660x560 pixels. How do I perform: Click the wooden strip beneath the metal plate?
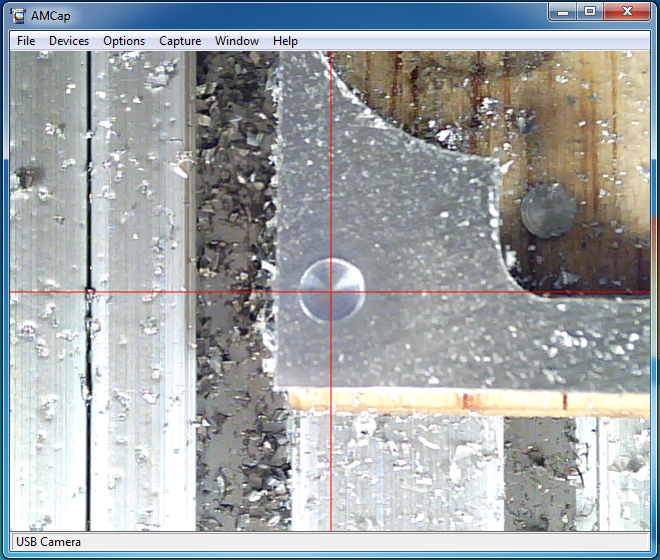tap(450, 401)
